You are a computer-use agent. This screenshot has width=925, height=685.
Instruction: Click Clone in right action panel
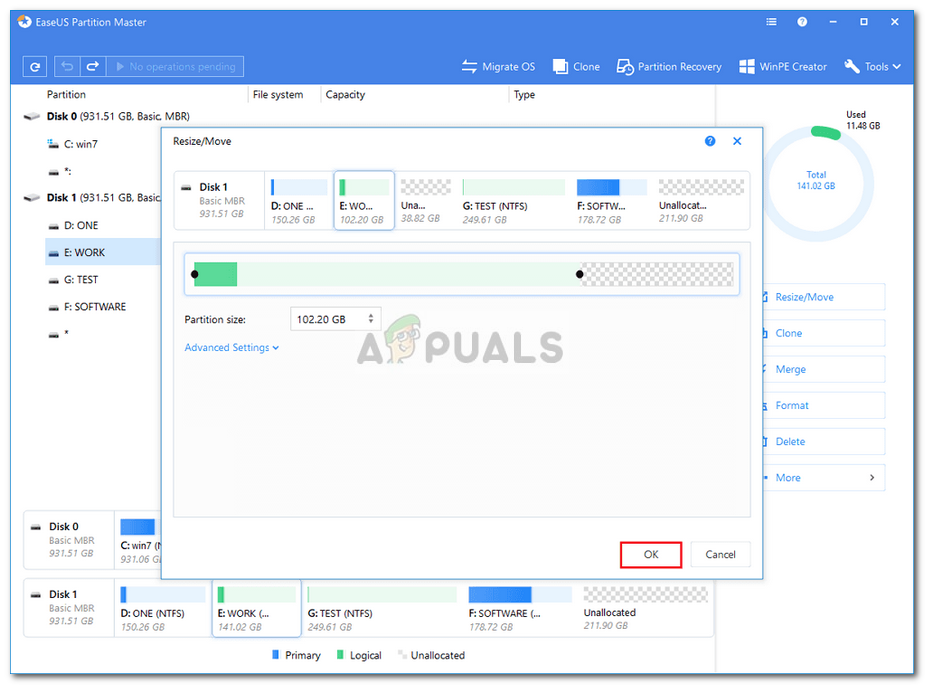click(x=824, y=333)
